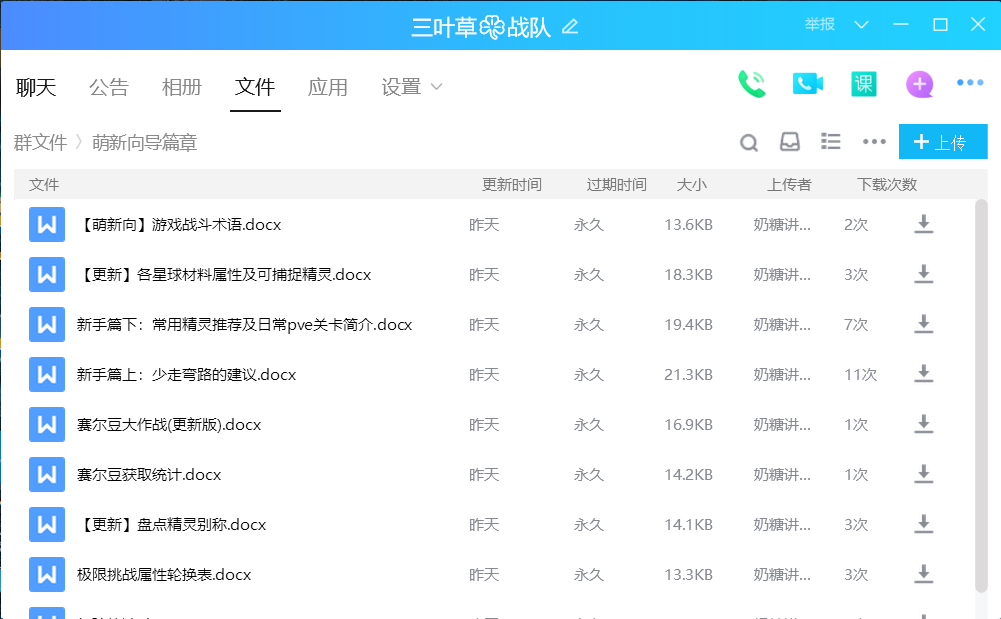
Task: Download 游戏战斗术语.docx
Action: pos(923,225)
